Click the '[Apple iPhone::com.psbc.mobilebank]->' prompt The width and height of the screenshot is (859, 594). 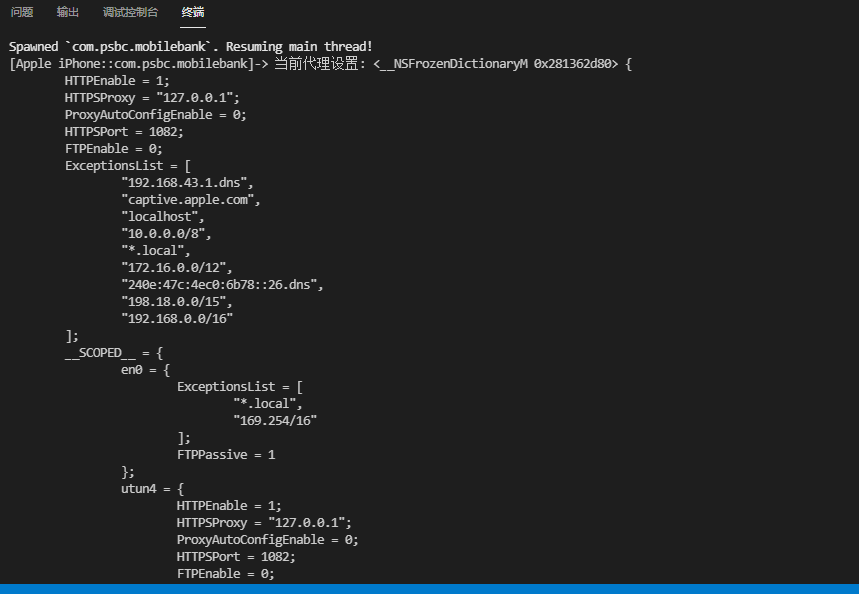(x=139, y=64)
